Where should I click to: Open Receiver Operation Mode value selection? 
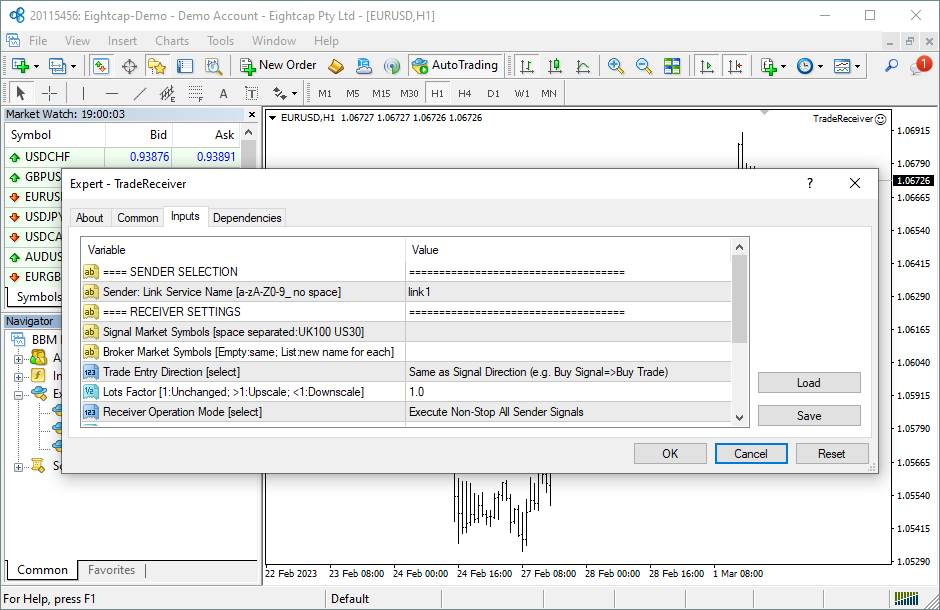pyautogui.click(x=568, y=412)
